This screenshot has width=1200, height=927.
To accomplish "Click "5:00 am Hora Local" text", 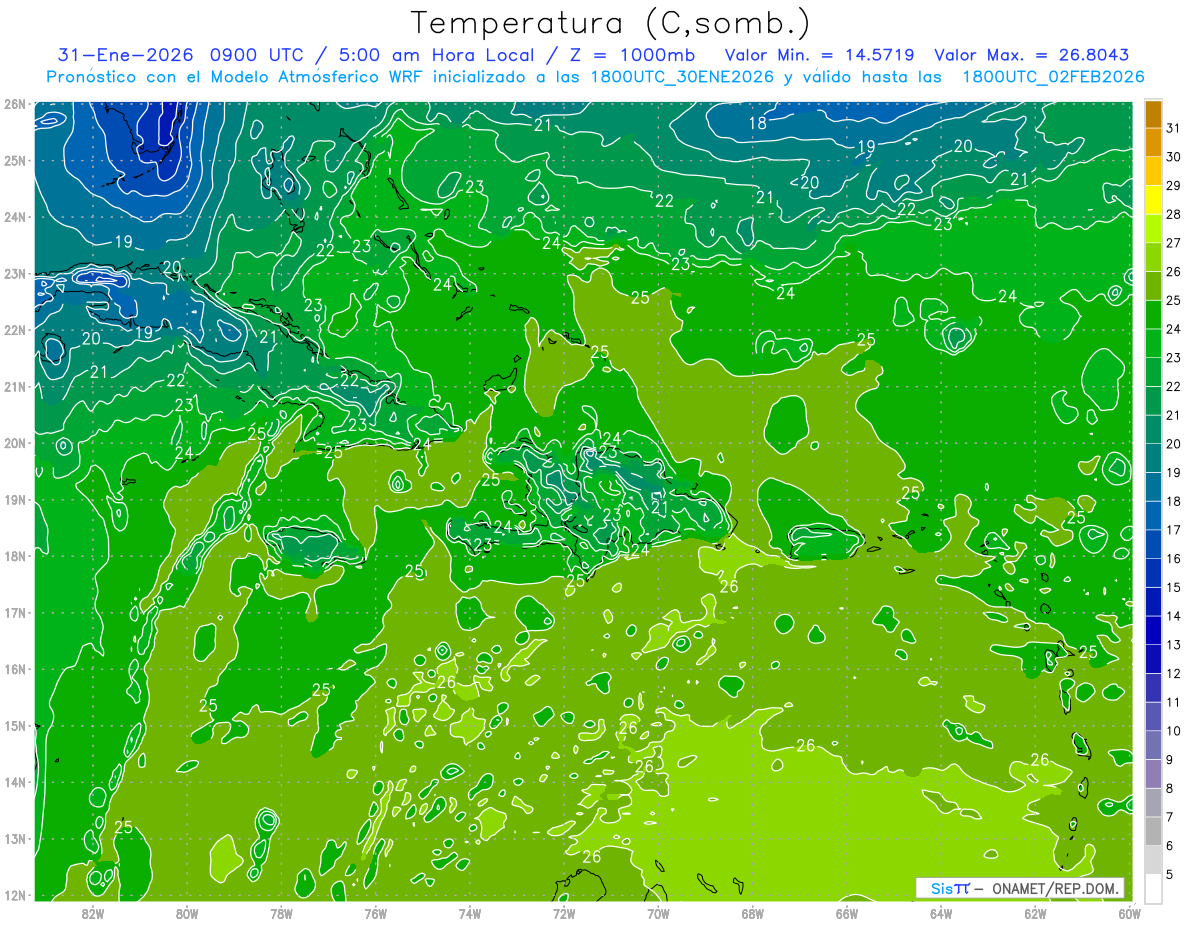I will point(437,55).
